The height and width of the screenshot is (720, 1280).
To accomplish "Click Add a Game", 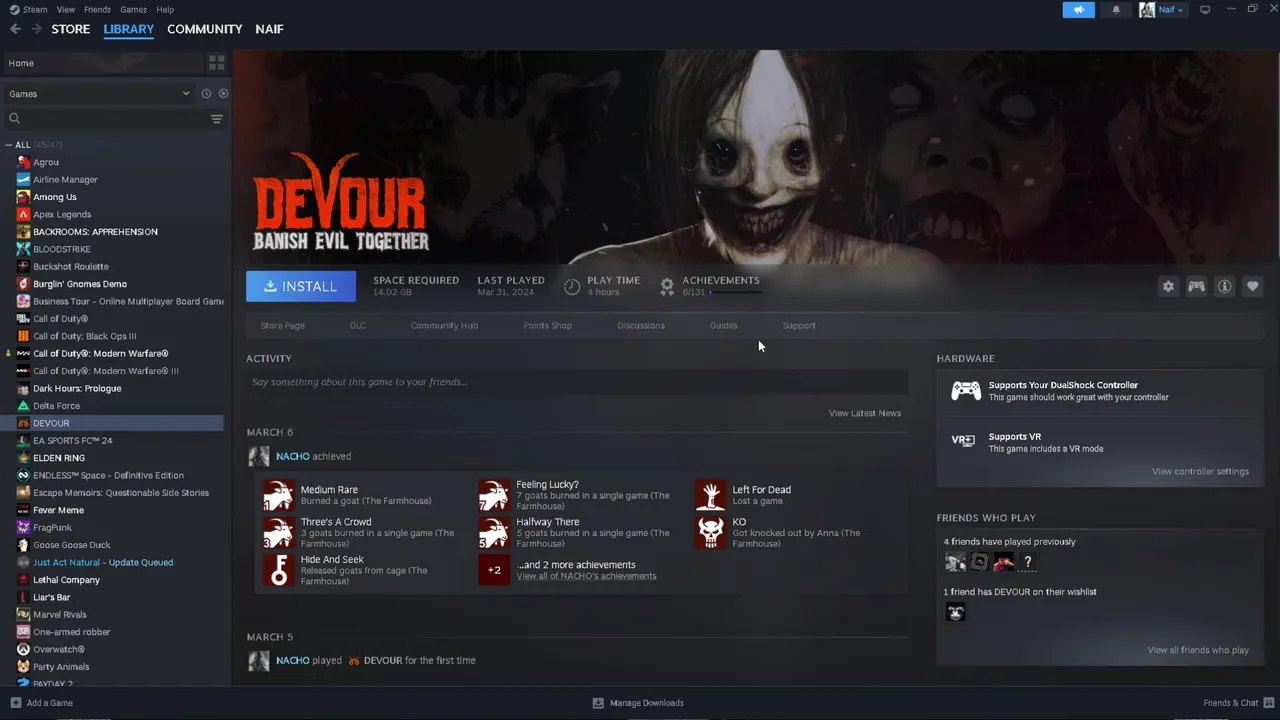I will (41, 703).
